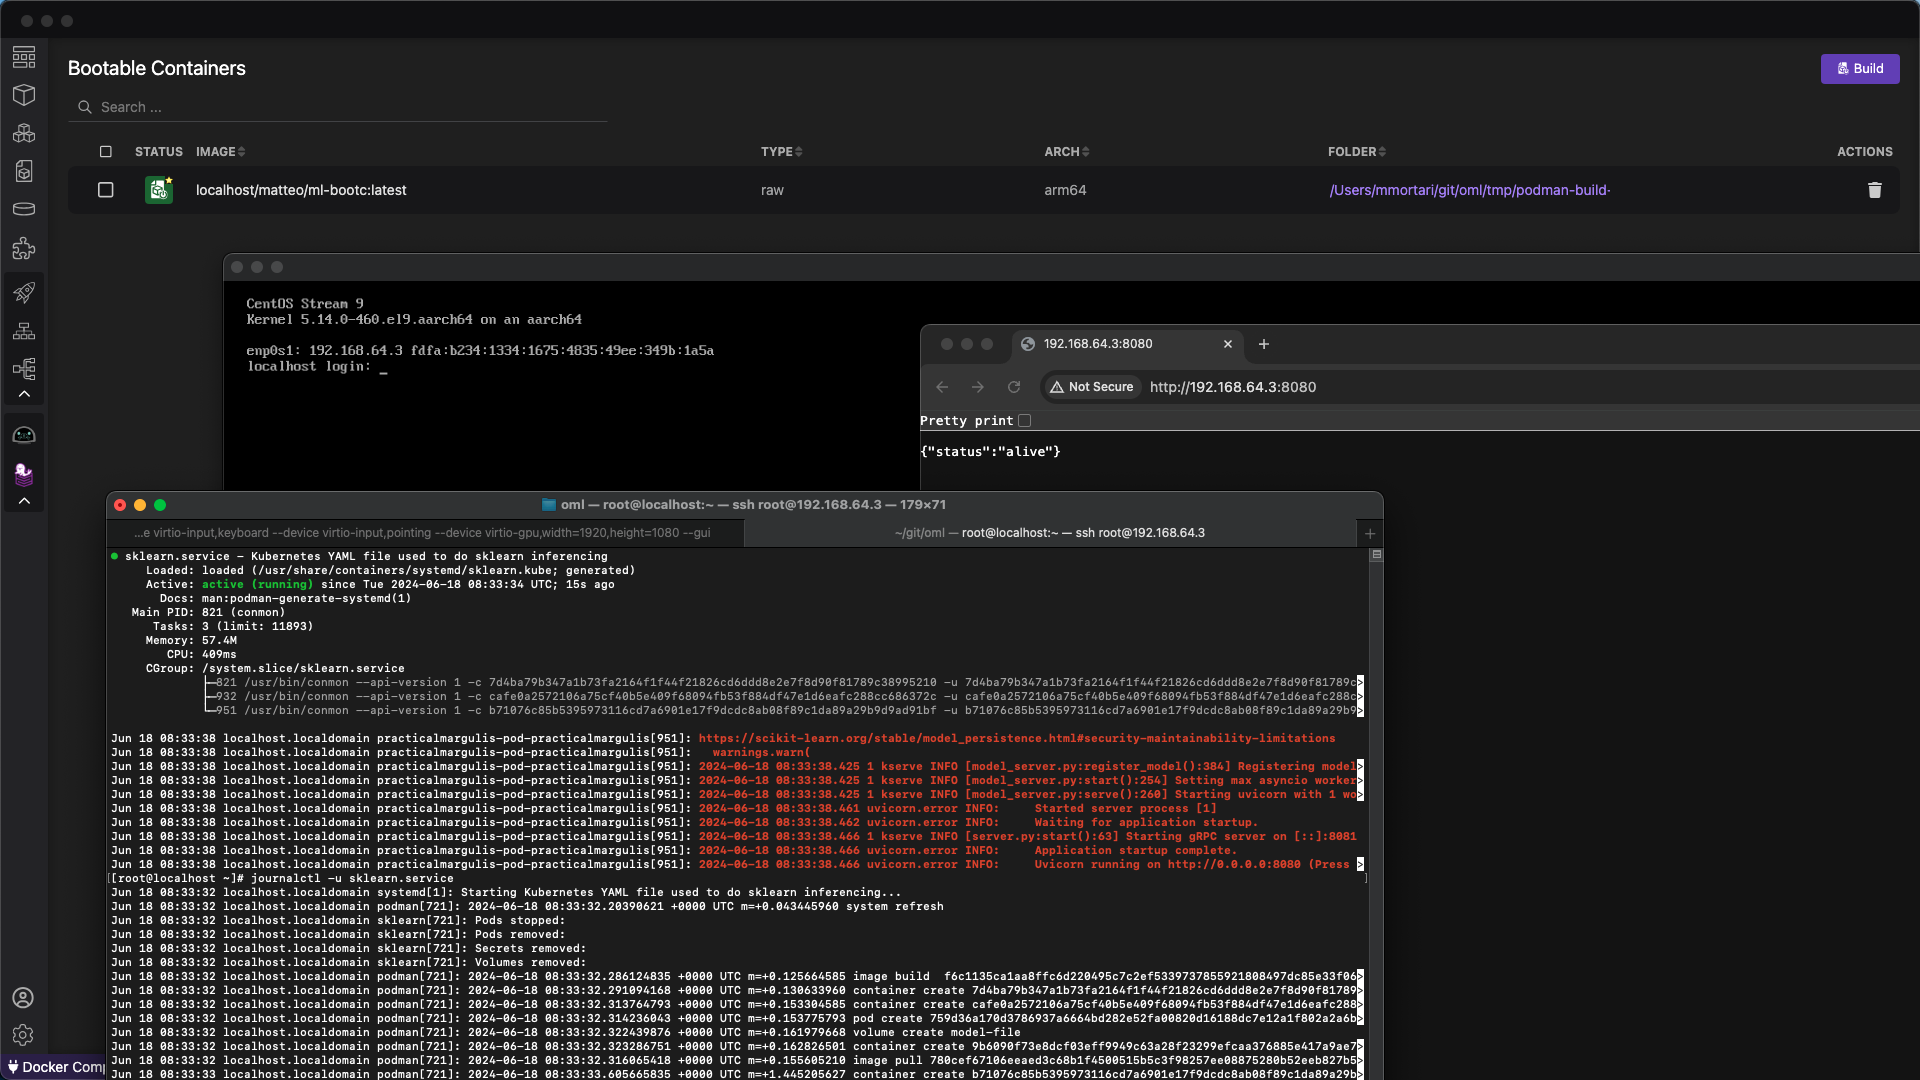Screen dimensions: 1920x1080
Task: Minimize the ssh terminal window with yellow button
Action: 140,505
